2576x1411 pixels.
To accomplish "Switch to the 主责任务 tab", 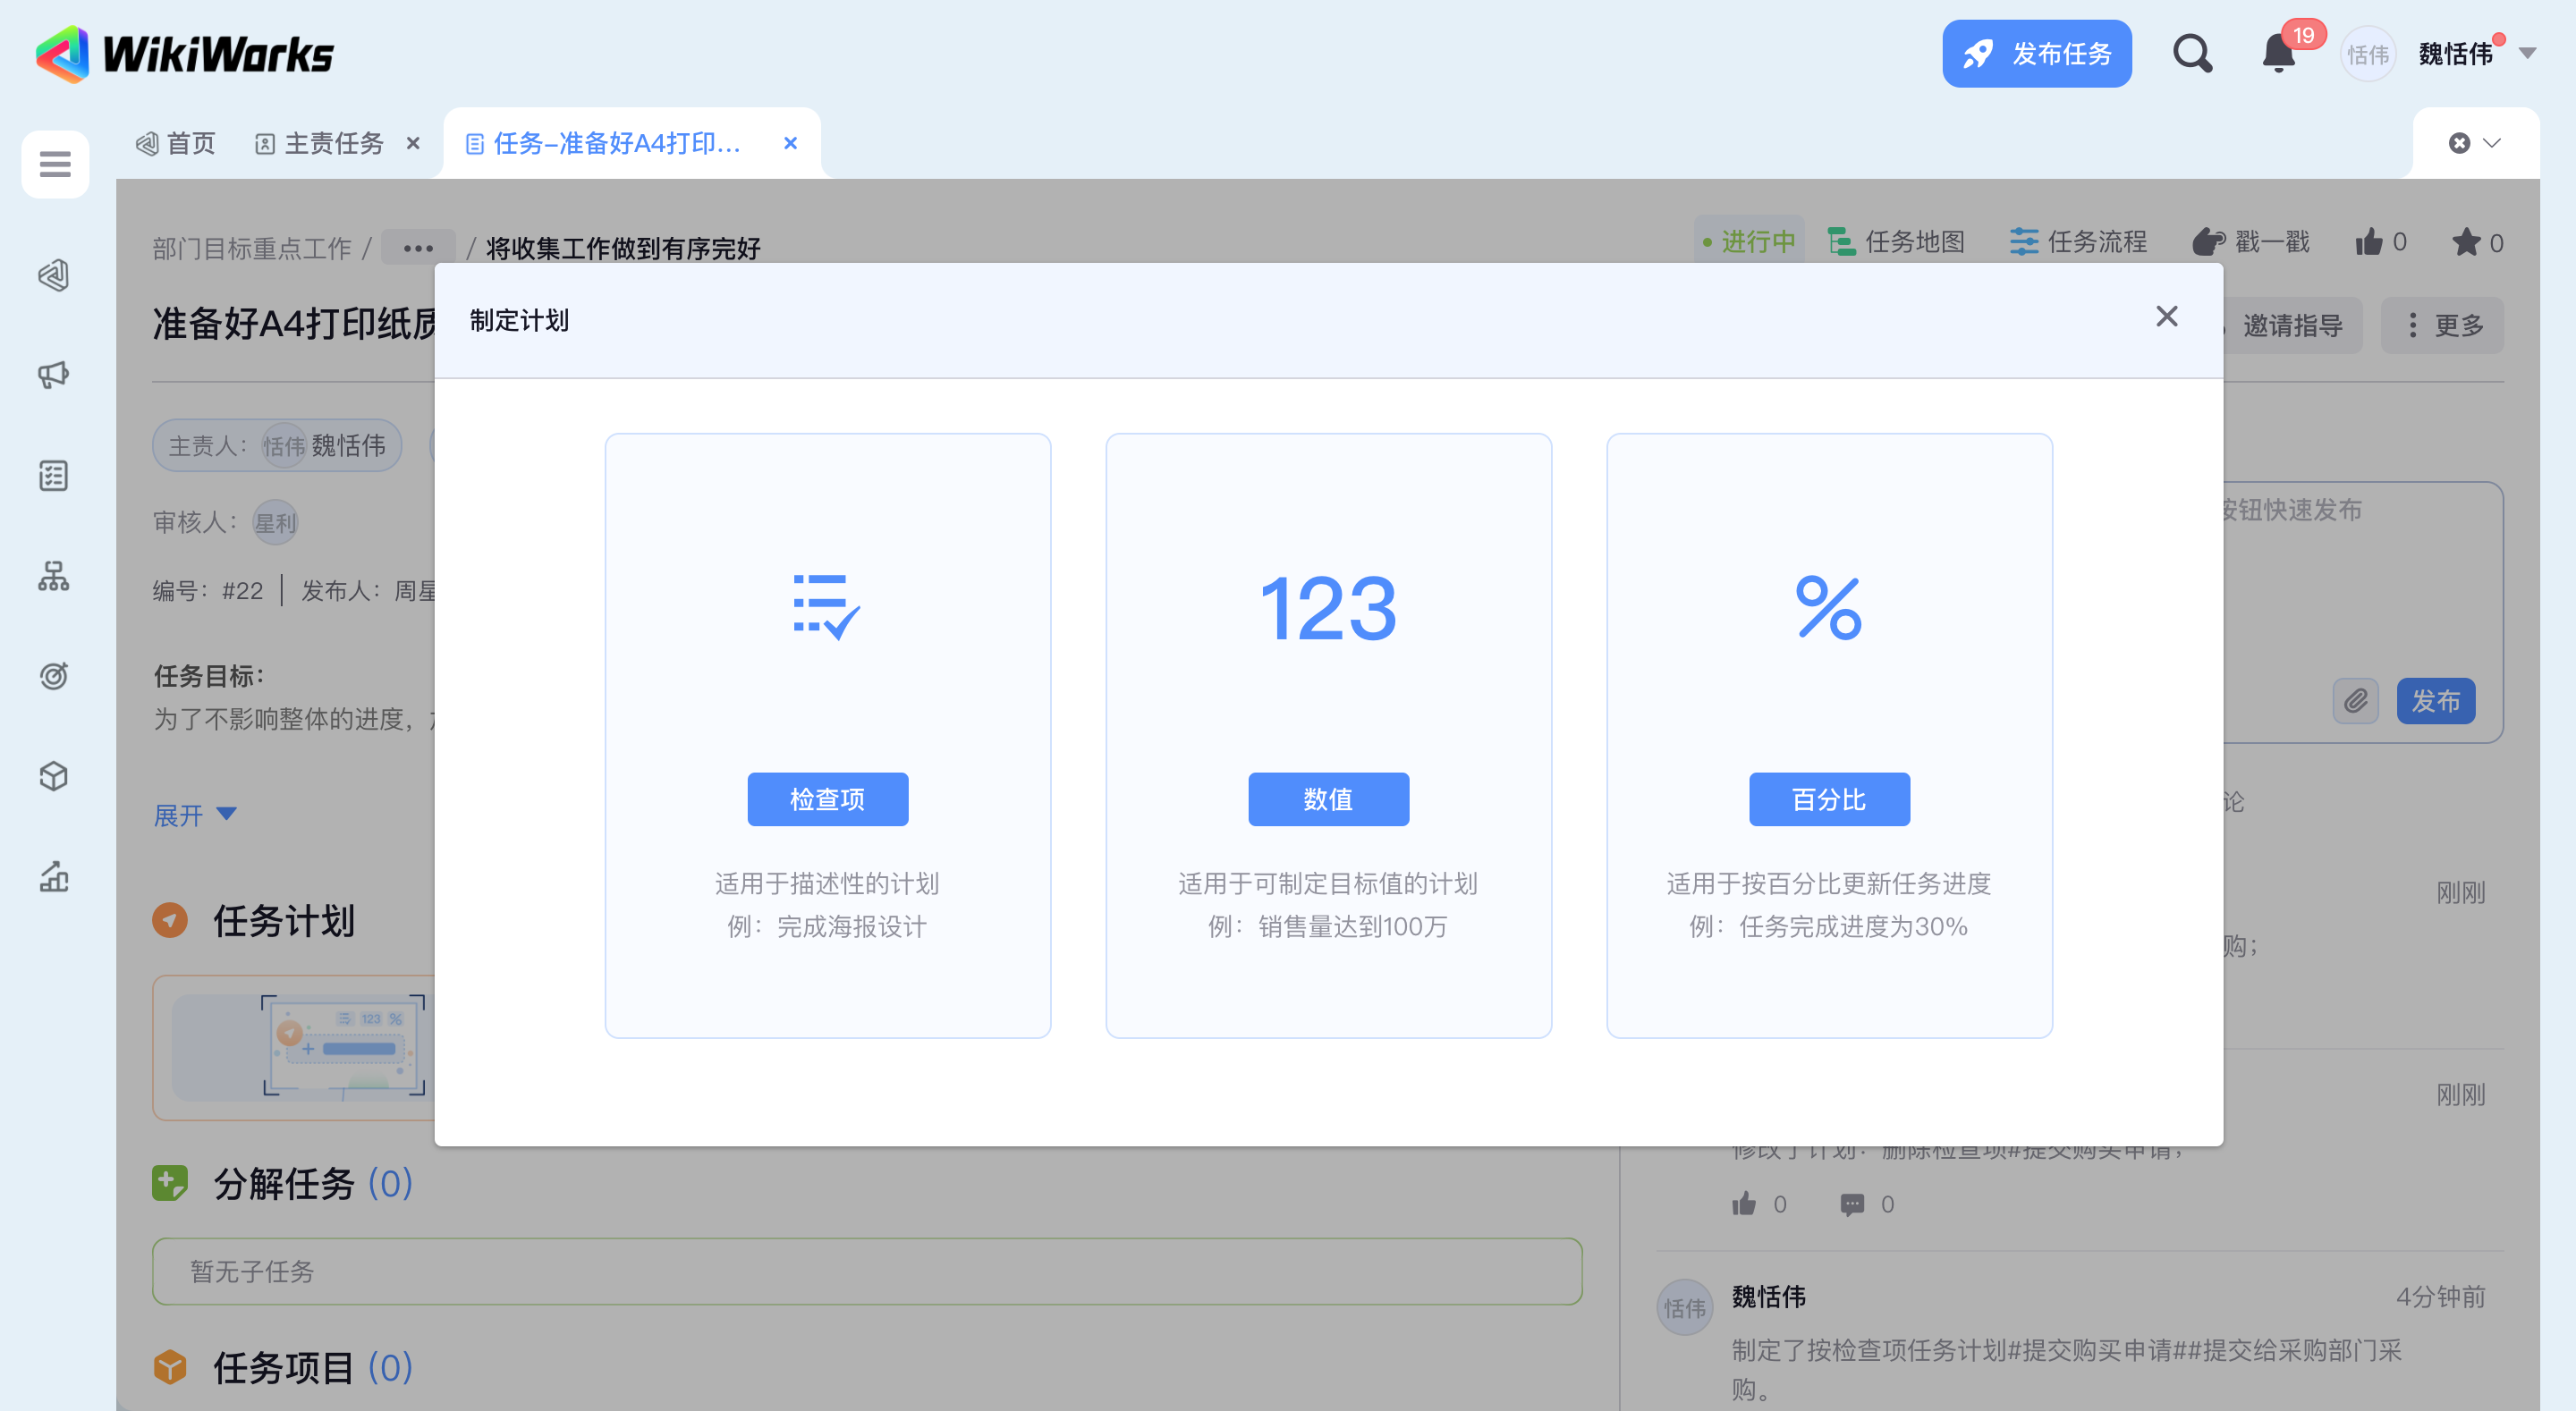I will [x=333, y=143].
